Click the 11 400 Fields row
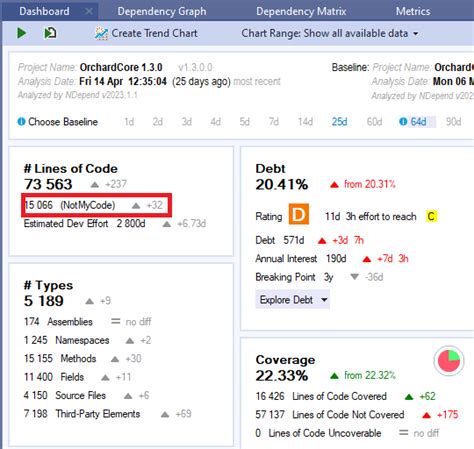This screenshot has width=474, height=449. [54, 377]
